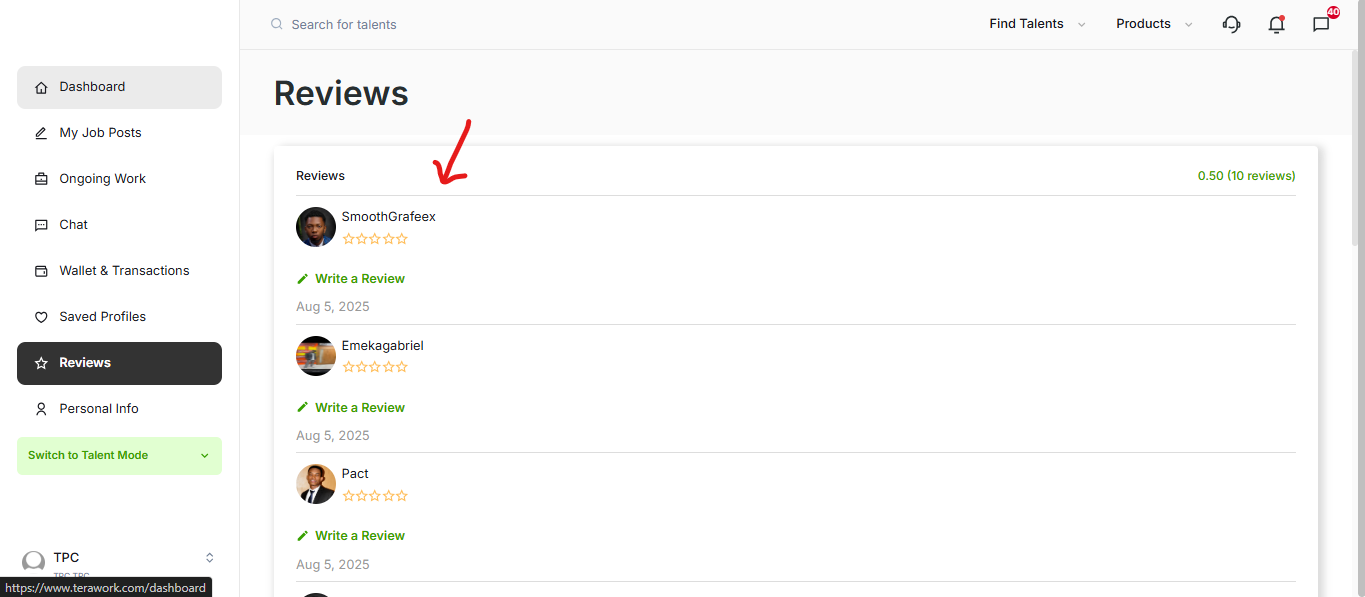Click the pencil icon beside SmoothGrafeex's Write a Review
Screen dimensions: 1365x597
click(303, 279)
